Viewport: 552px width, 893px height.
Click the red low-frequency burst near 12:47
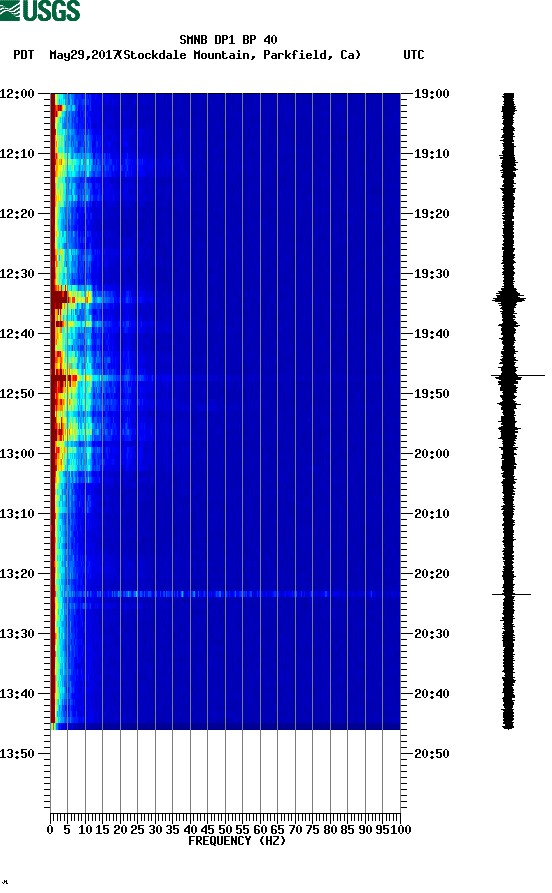pos(64,377)
